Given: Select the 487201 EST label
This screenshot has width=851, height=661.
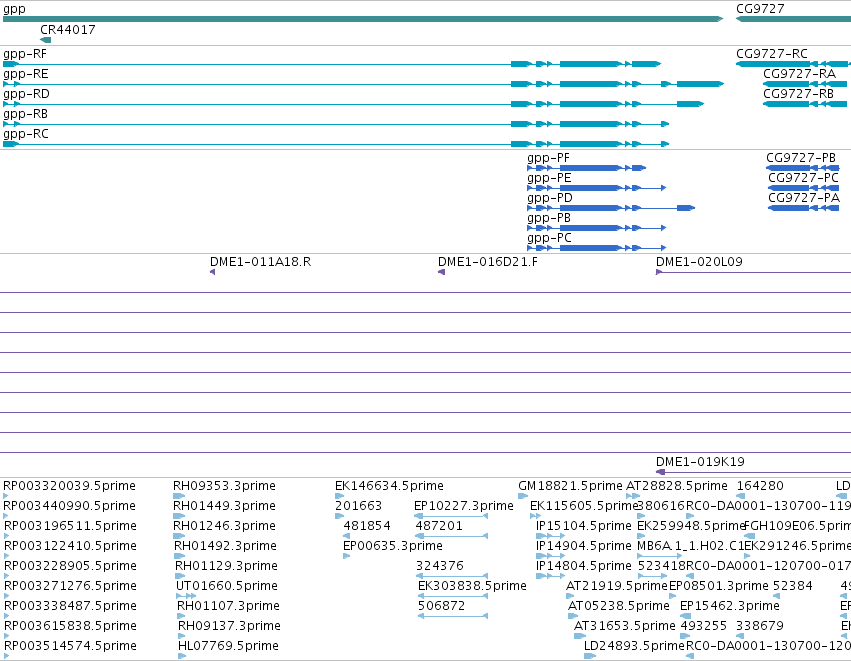Looking at the screenshot, I should 439,526.
